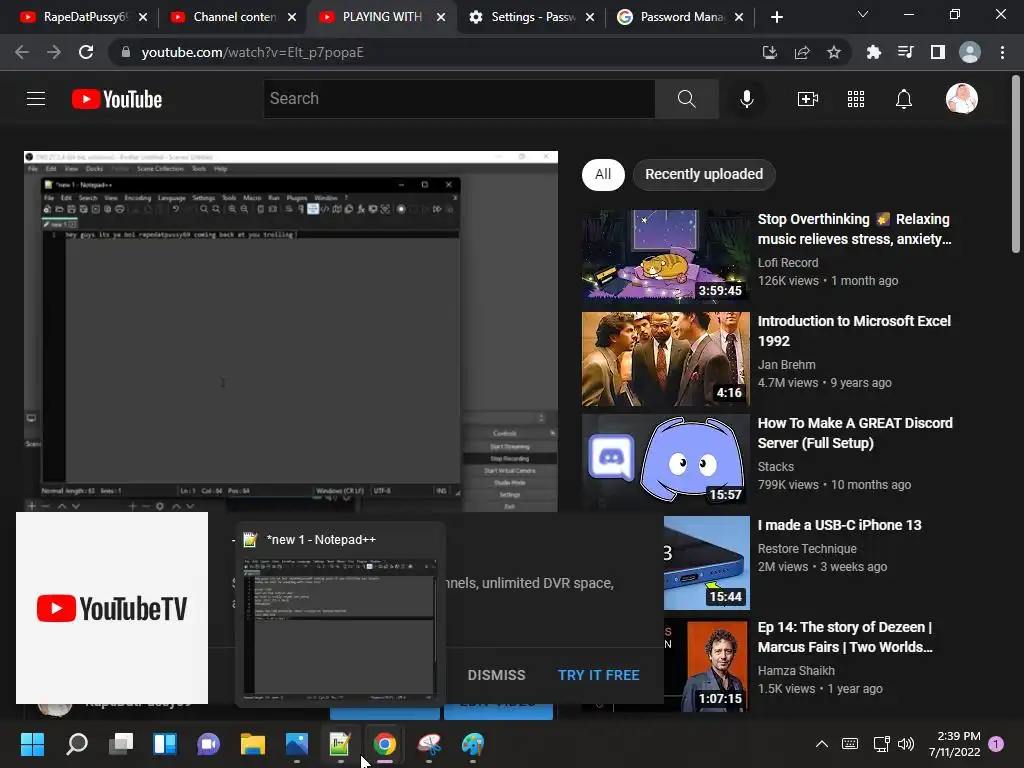
Task: Click the install app icon in address bar
Action: (770, 52)
